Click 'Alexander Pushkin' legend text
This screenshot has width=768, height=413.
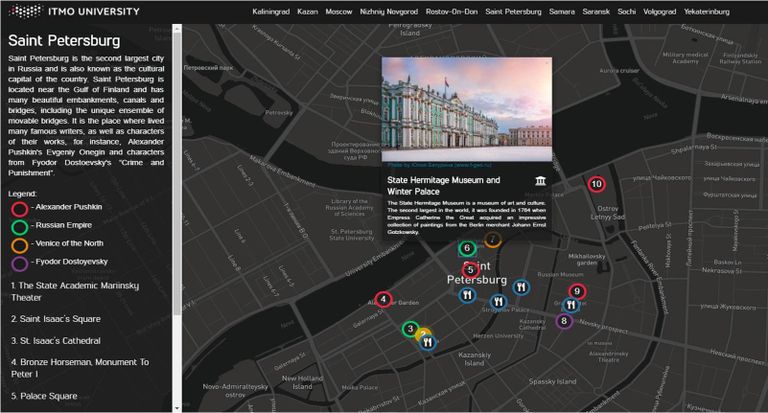69,207
